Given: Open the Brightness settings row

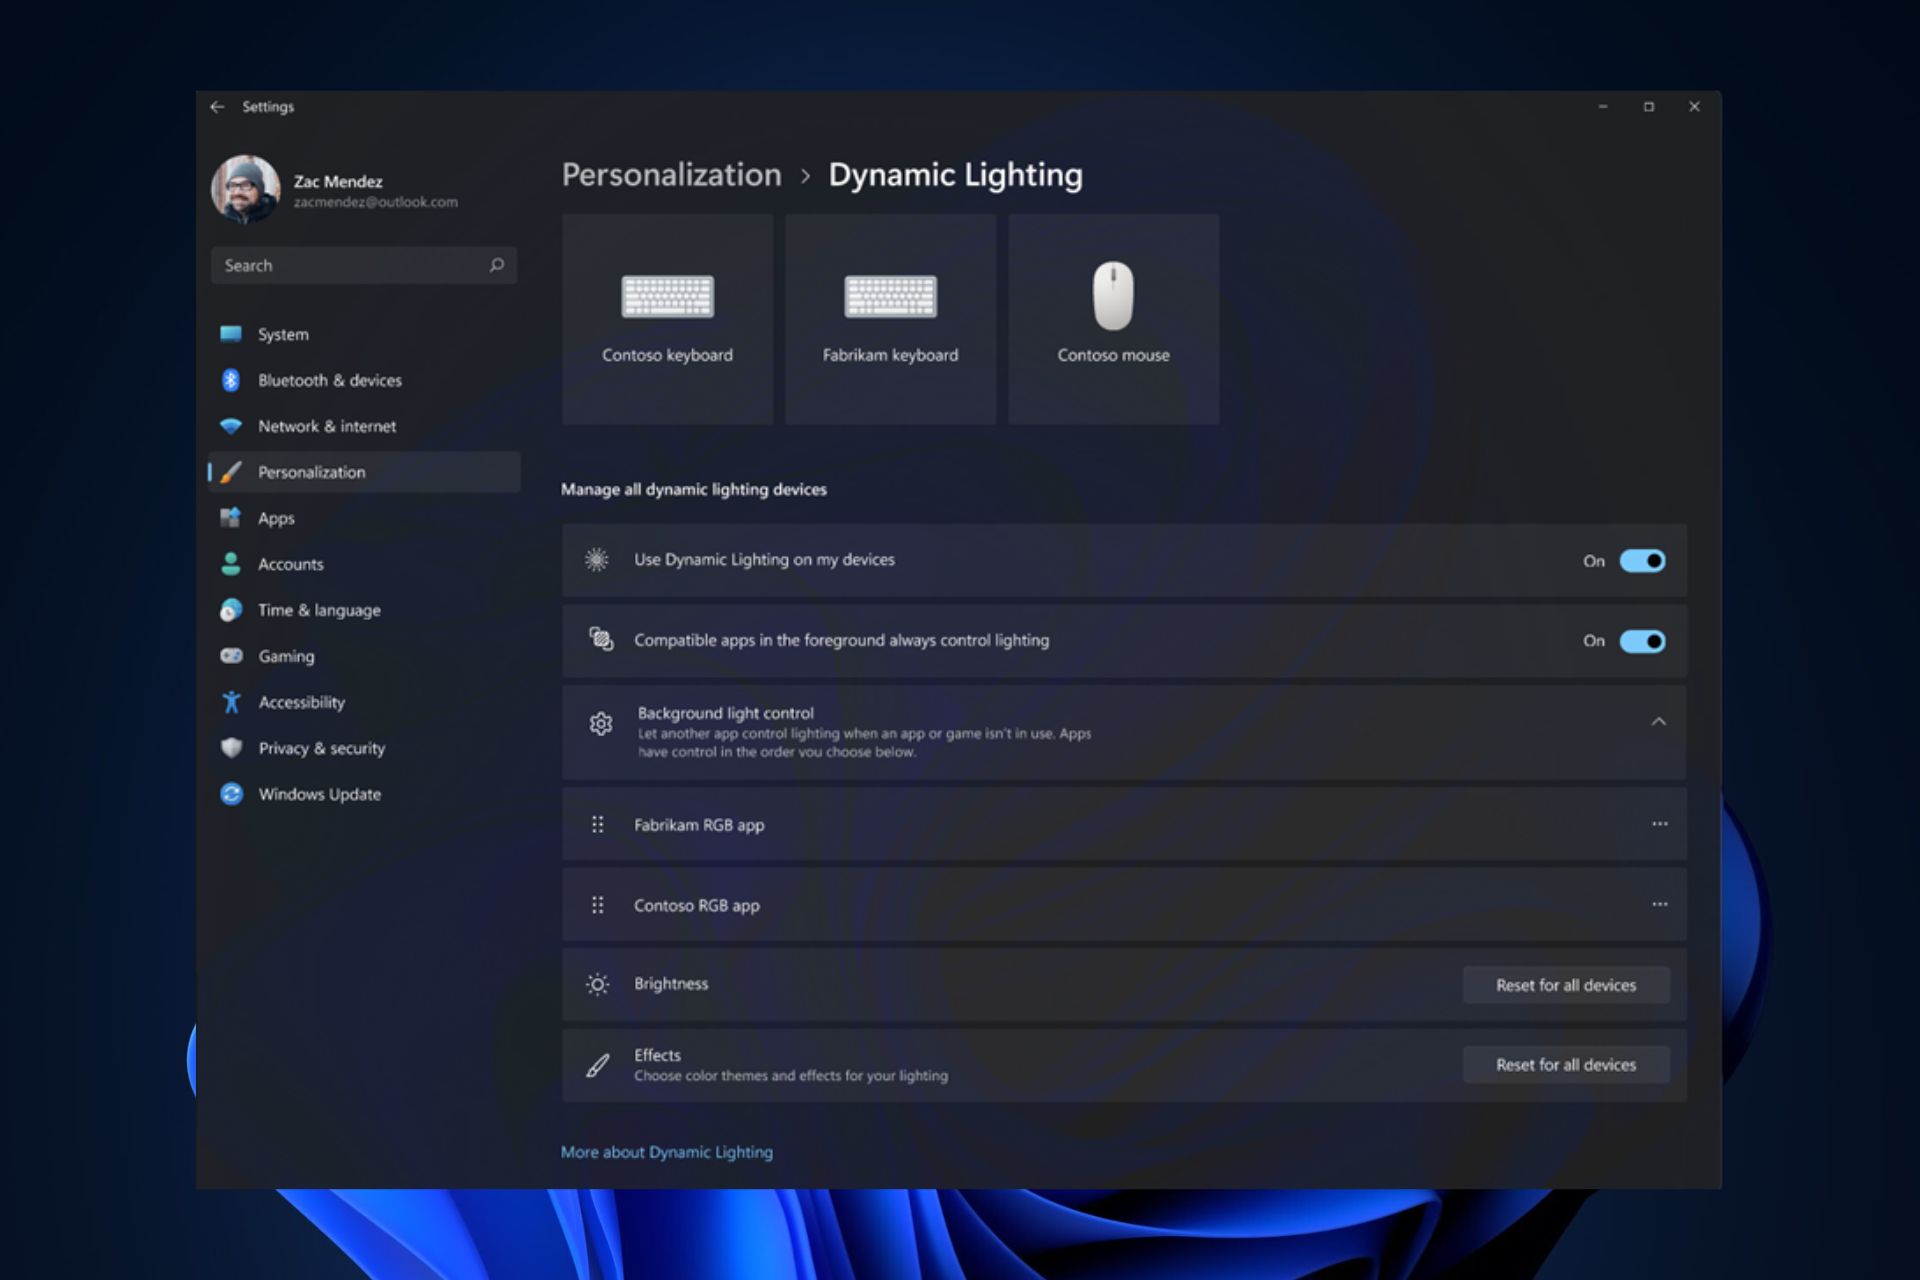Looking at the screenshot, I should click(x=1124, y=985).
